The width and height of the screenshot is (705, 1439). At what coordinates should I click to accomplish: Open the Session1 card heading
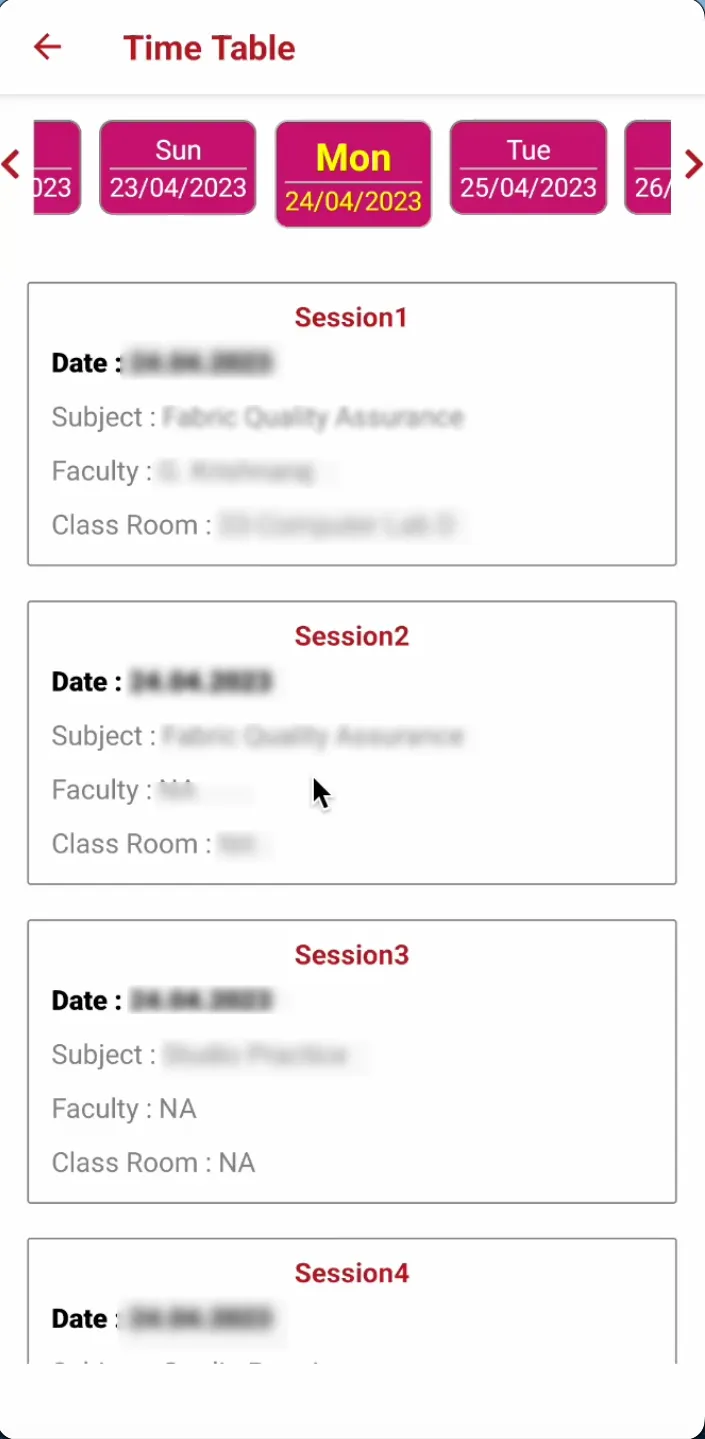(351, 318)
